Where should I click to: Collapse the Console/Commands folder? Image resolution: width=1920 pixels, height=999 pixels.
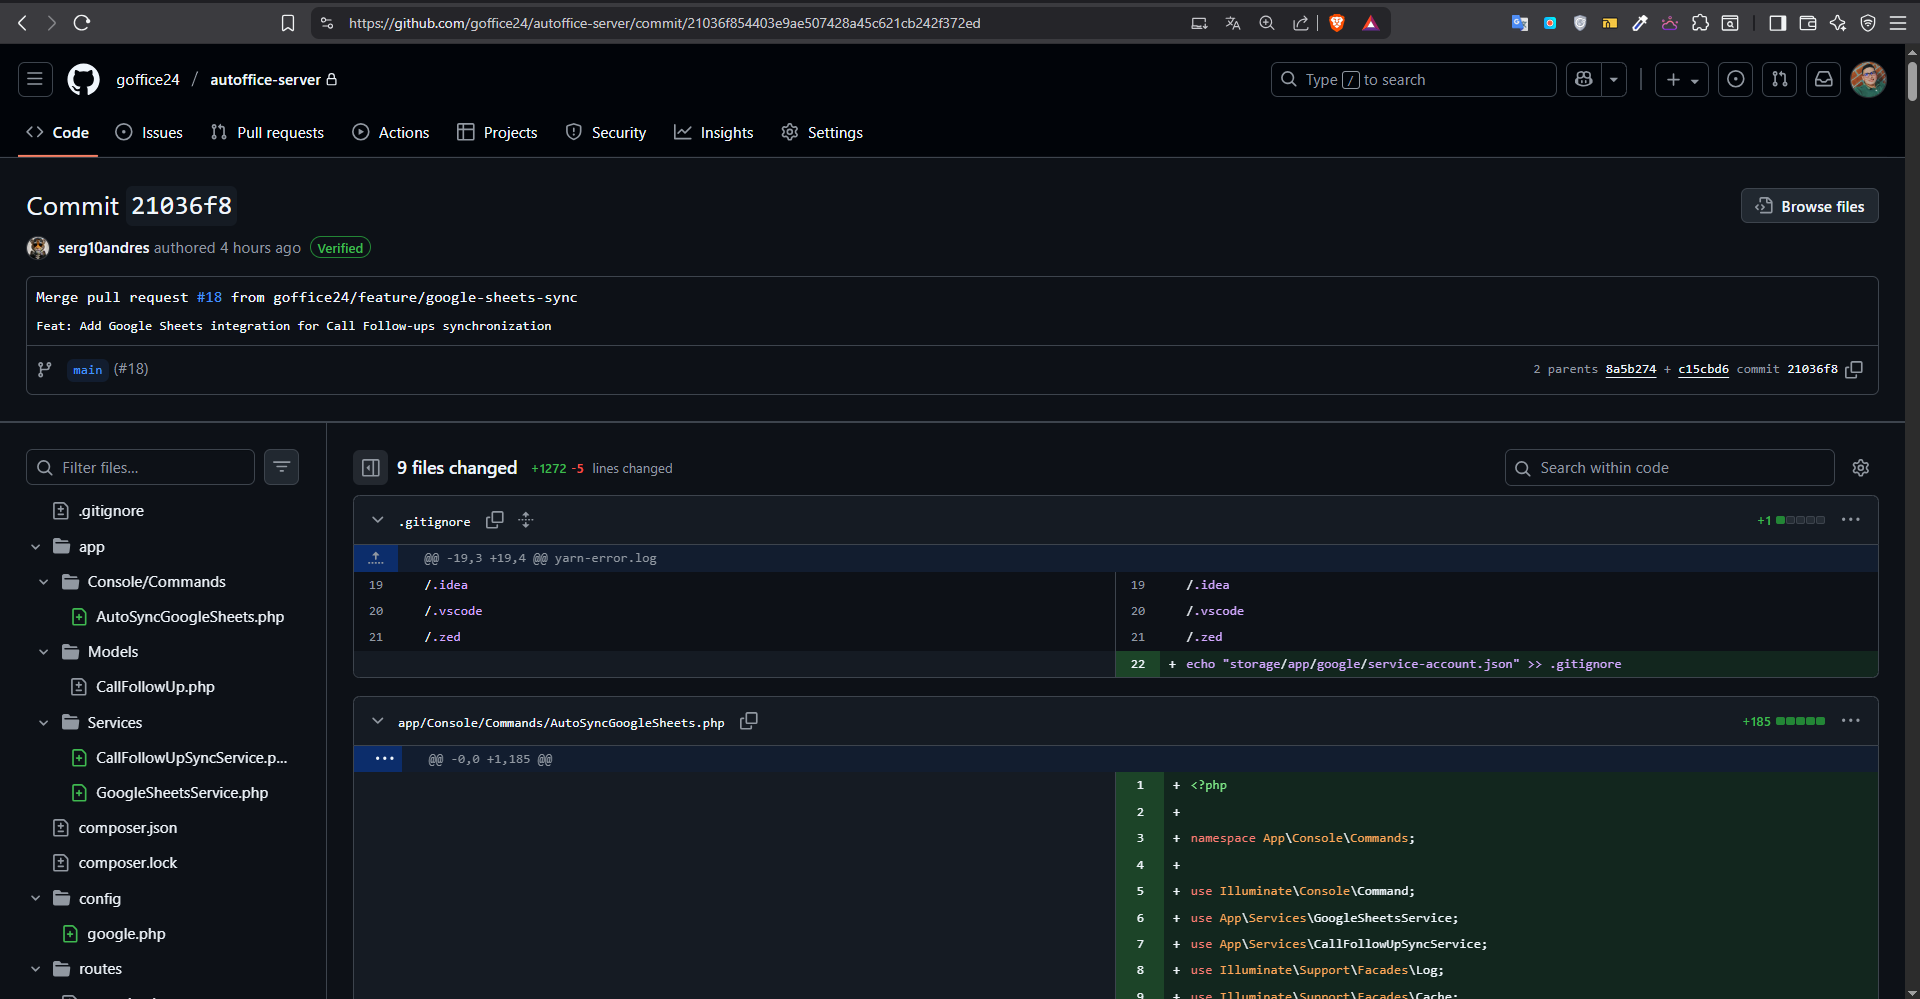tap(44, 582)
